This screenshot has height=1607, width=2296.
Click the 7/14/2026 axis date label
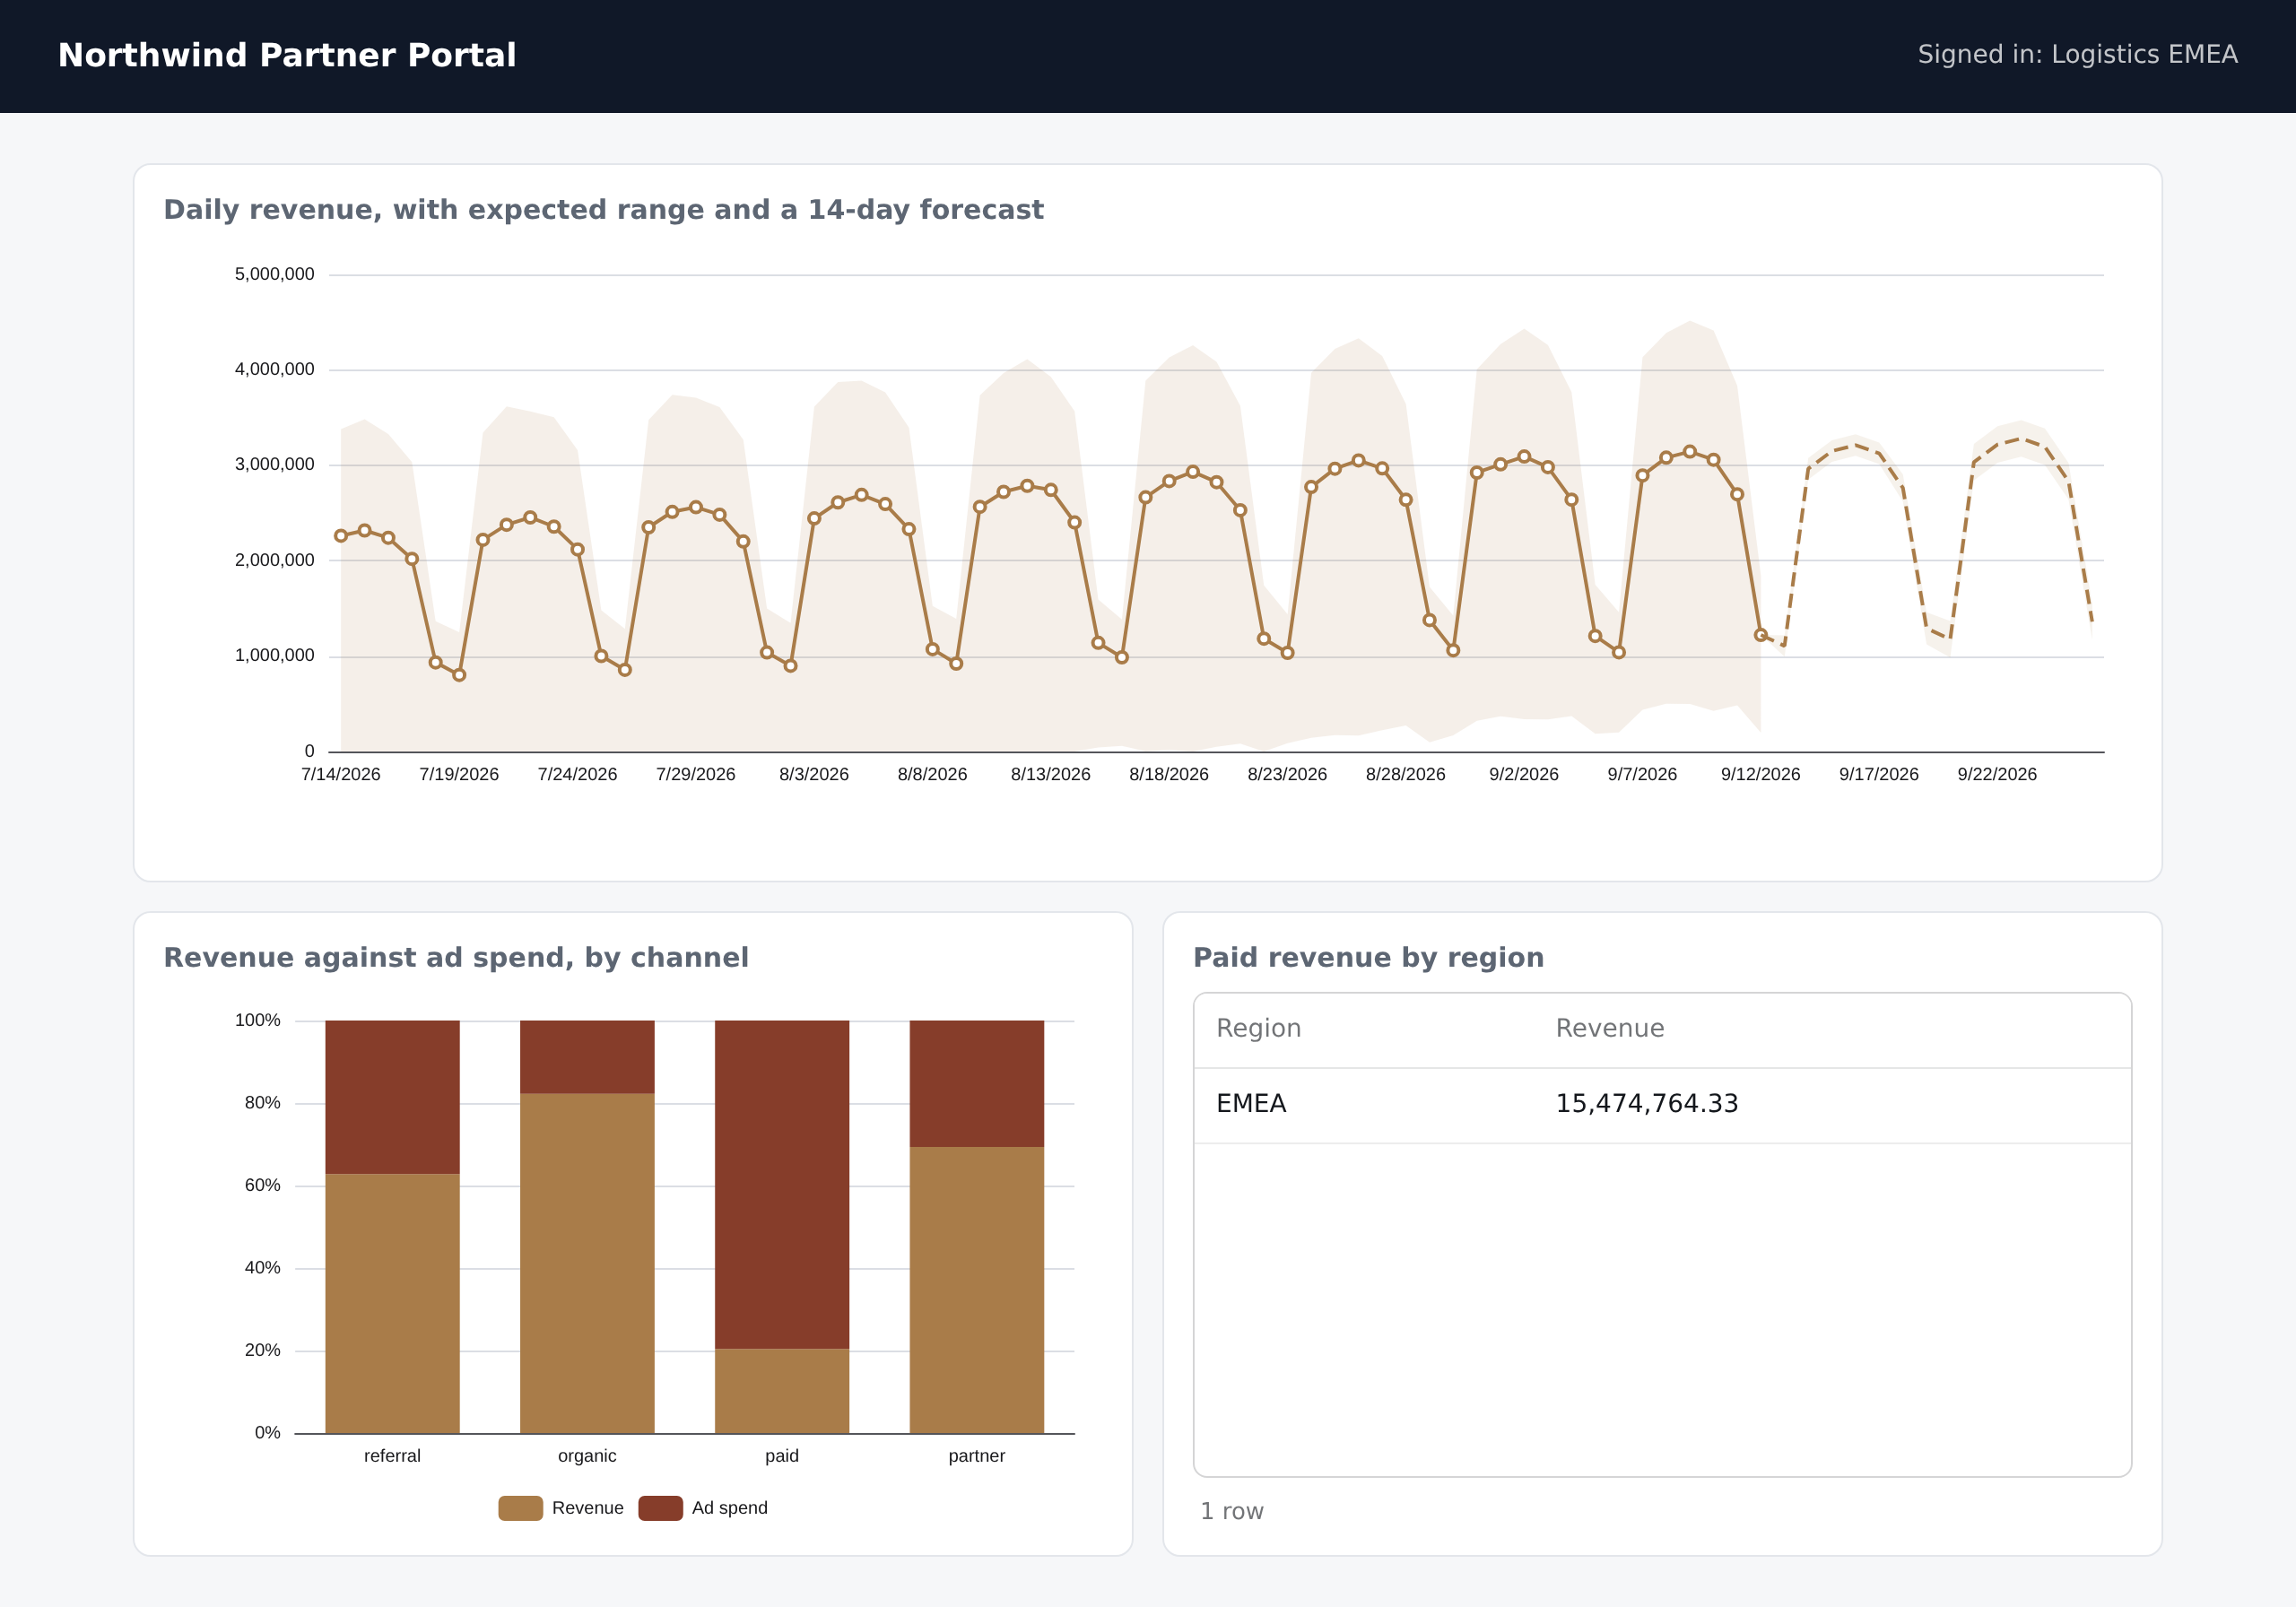pyautogui.click(x=341, y=774)
